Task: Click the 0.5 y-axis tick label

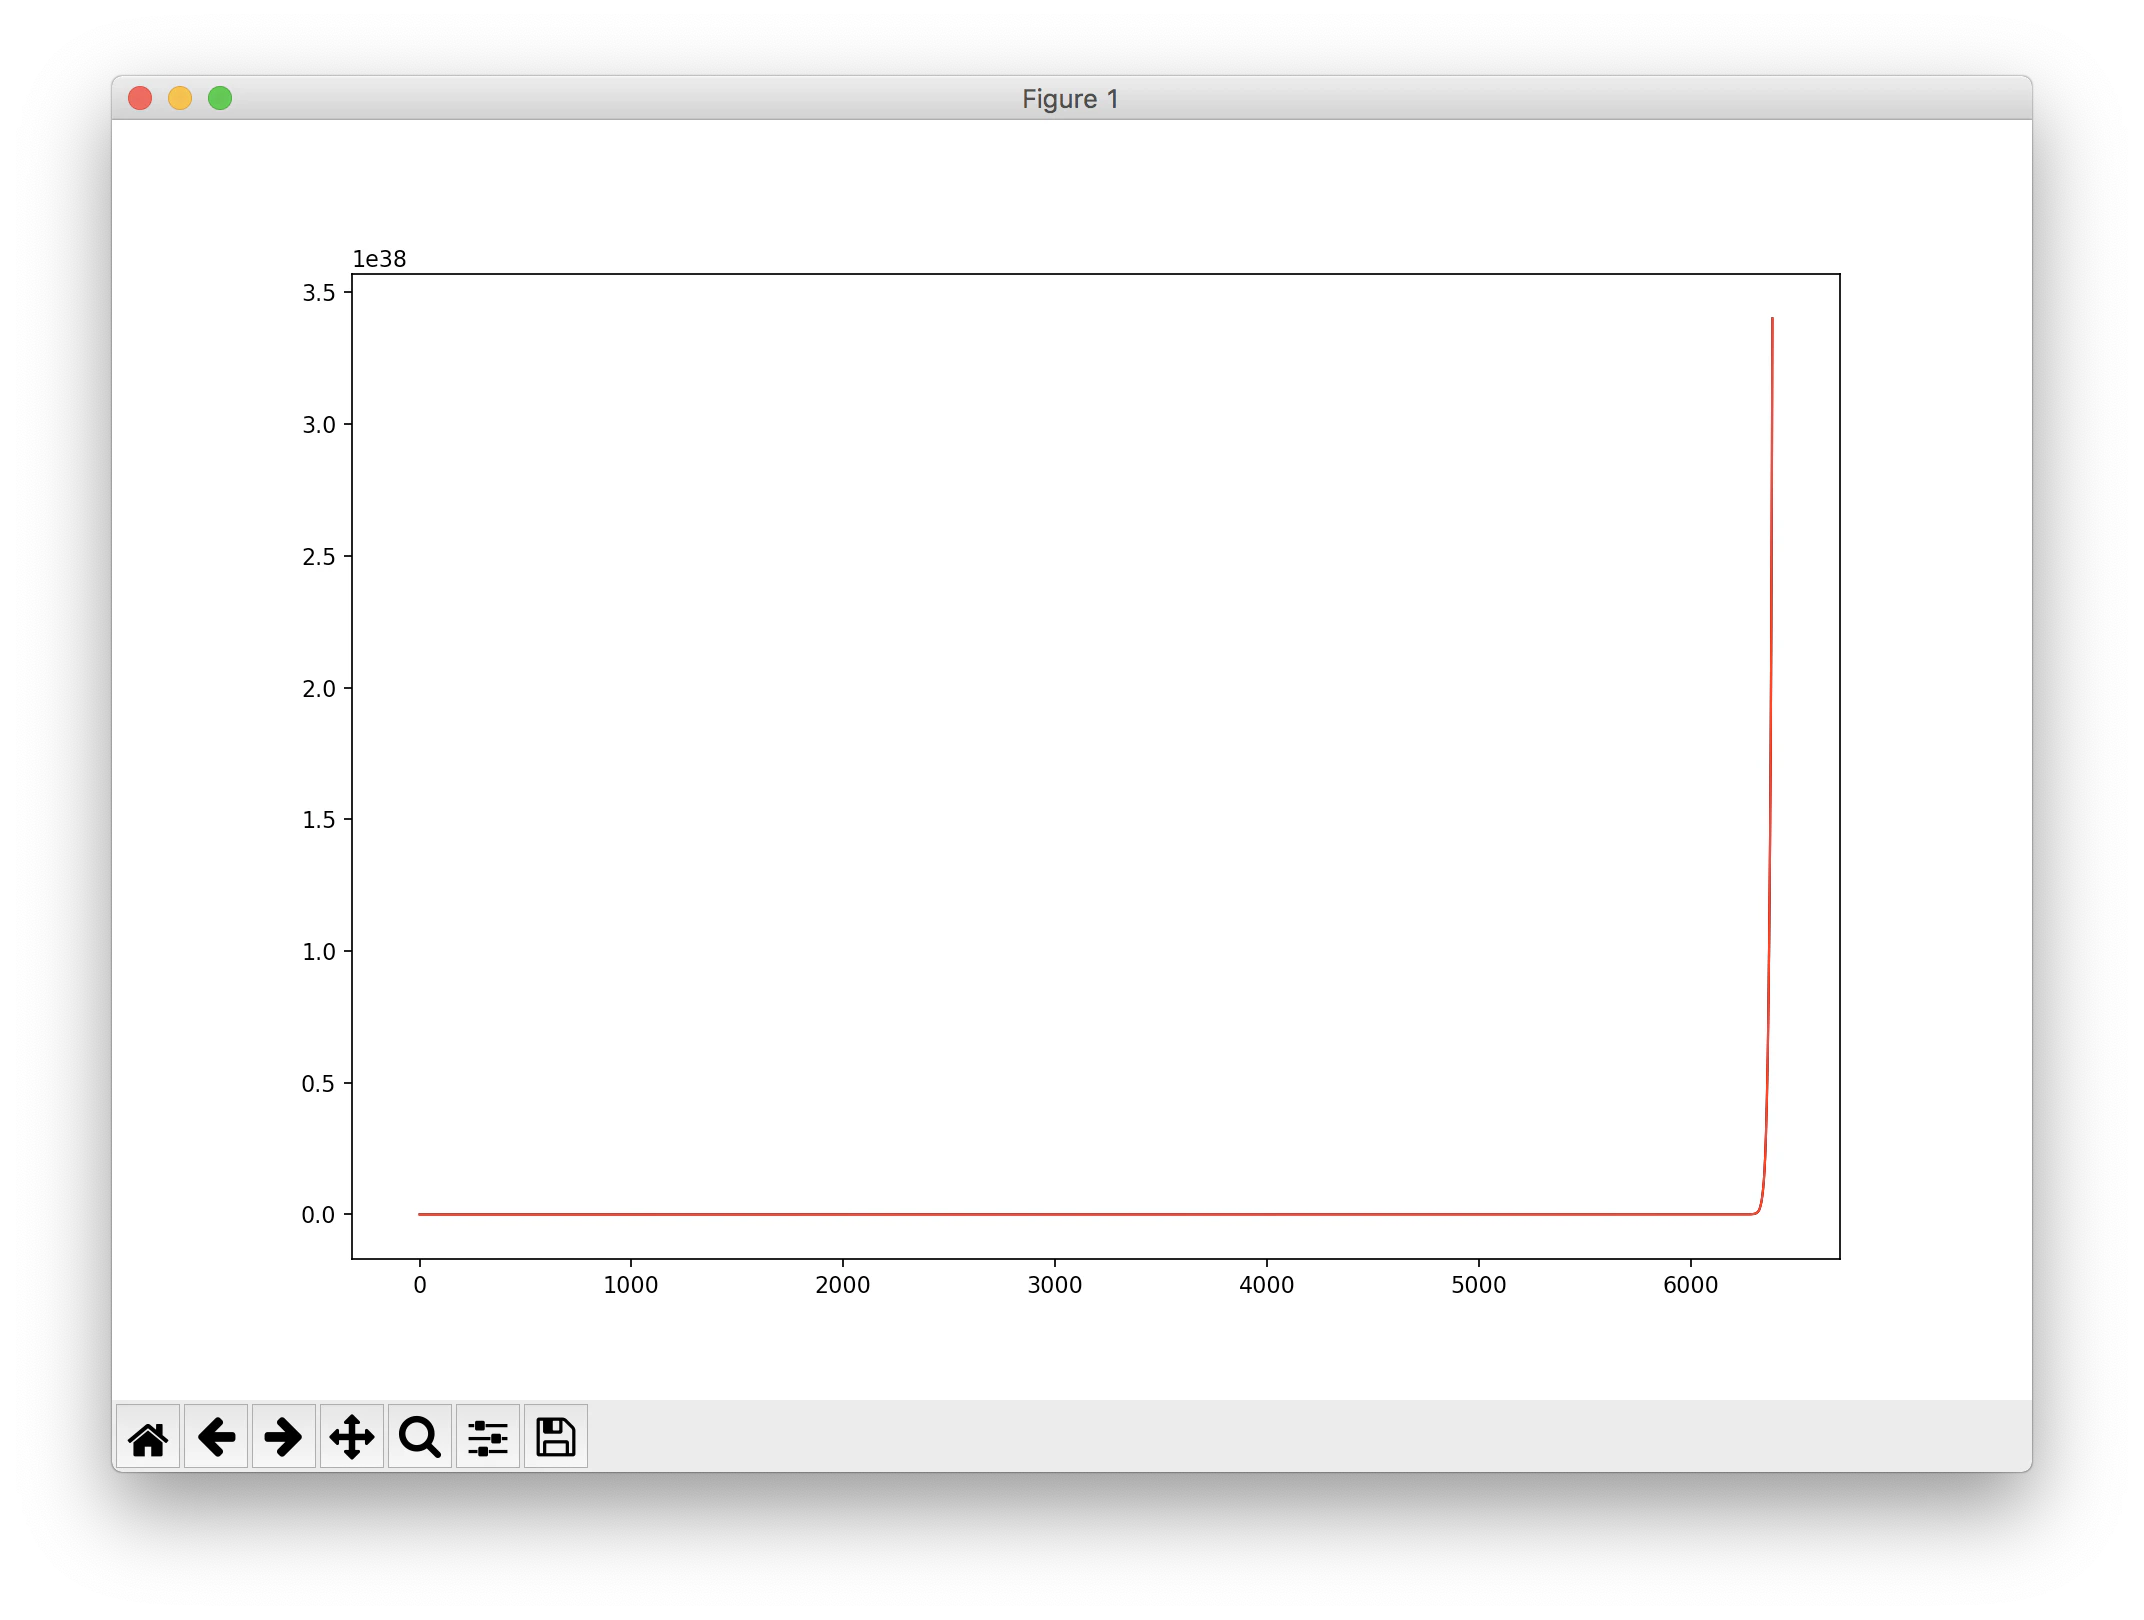Action: [x=319, y=1084]
